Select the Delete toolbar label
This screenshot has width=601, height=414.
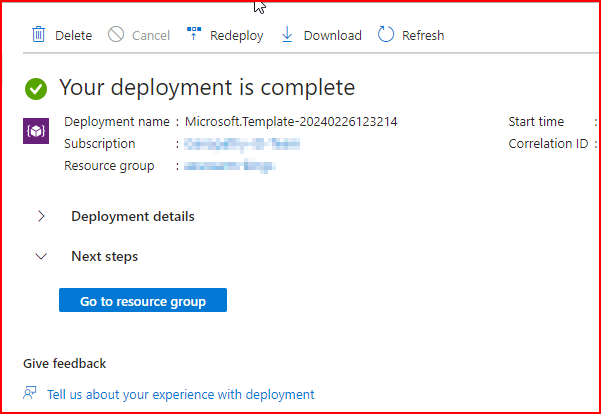tap(74, 35)
